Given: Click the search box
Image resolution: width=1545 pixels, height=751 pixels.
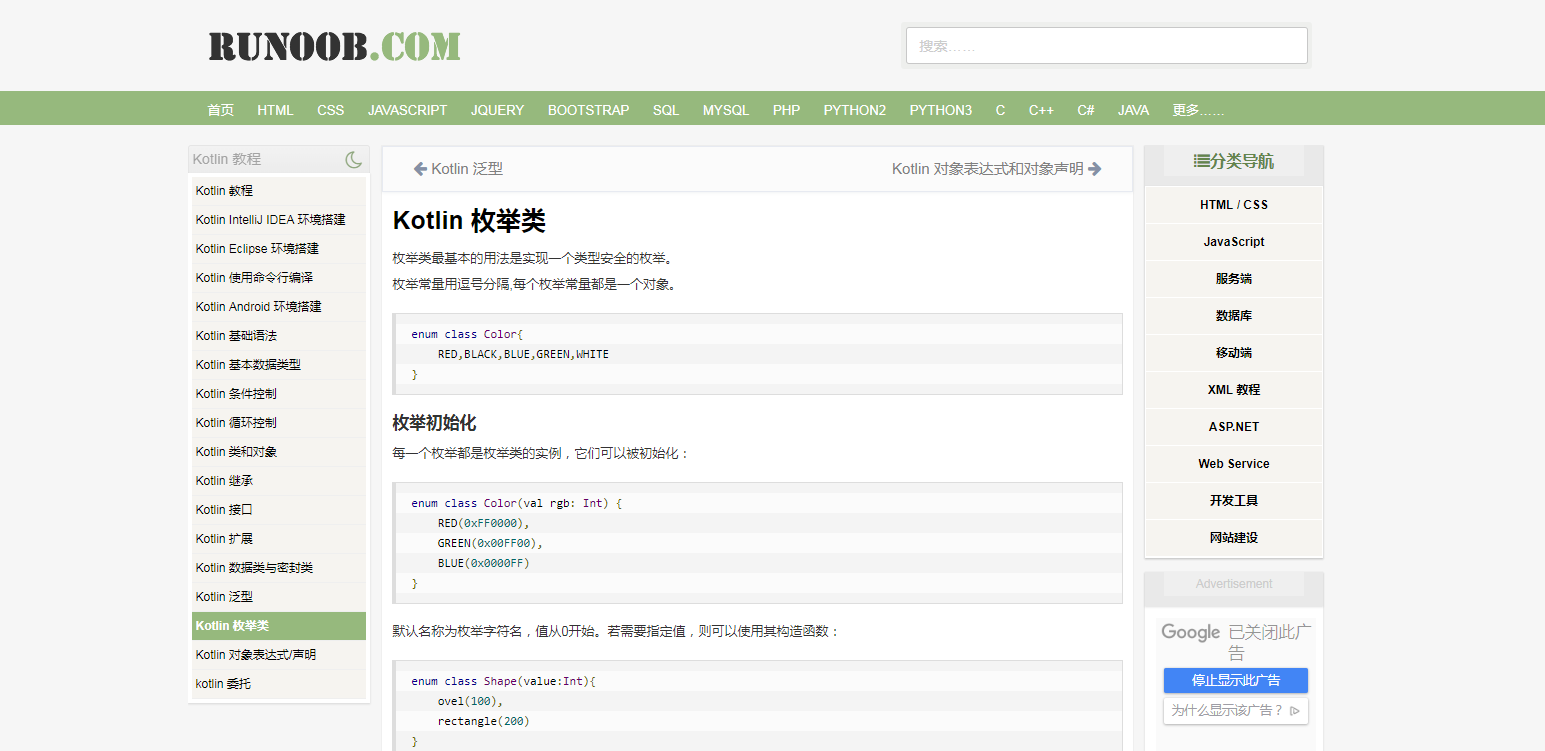Looking at the screenshot, I should pos(1107,45).
